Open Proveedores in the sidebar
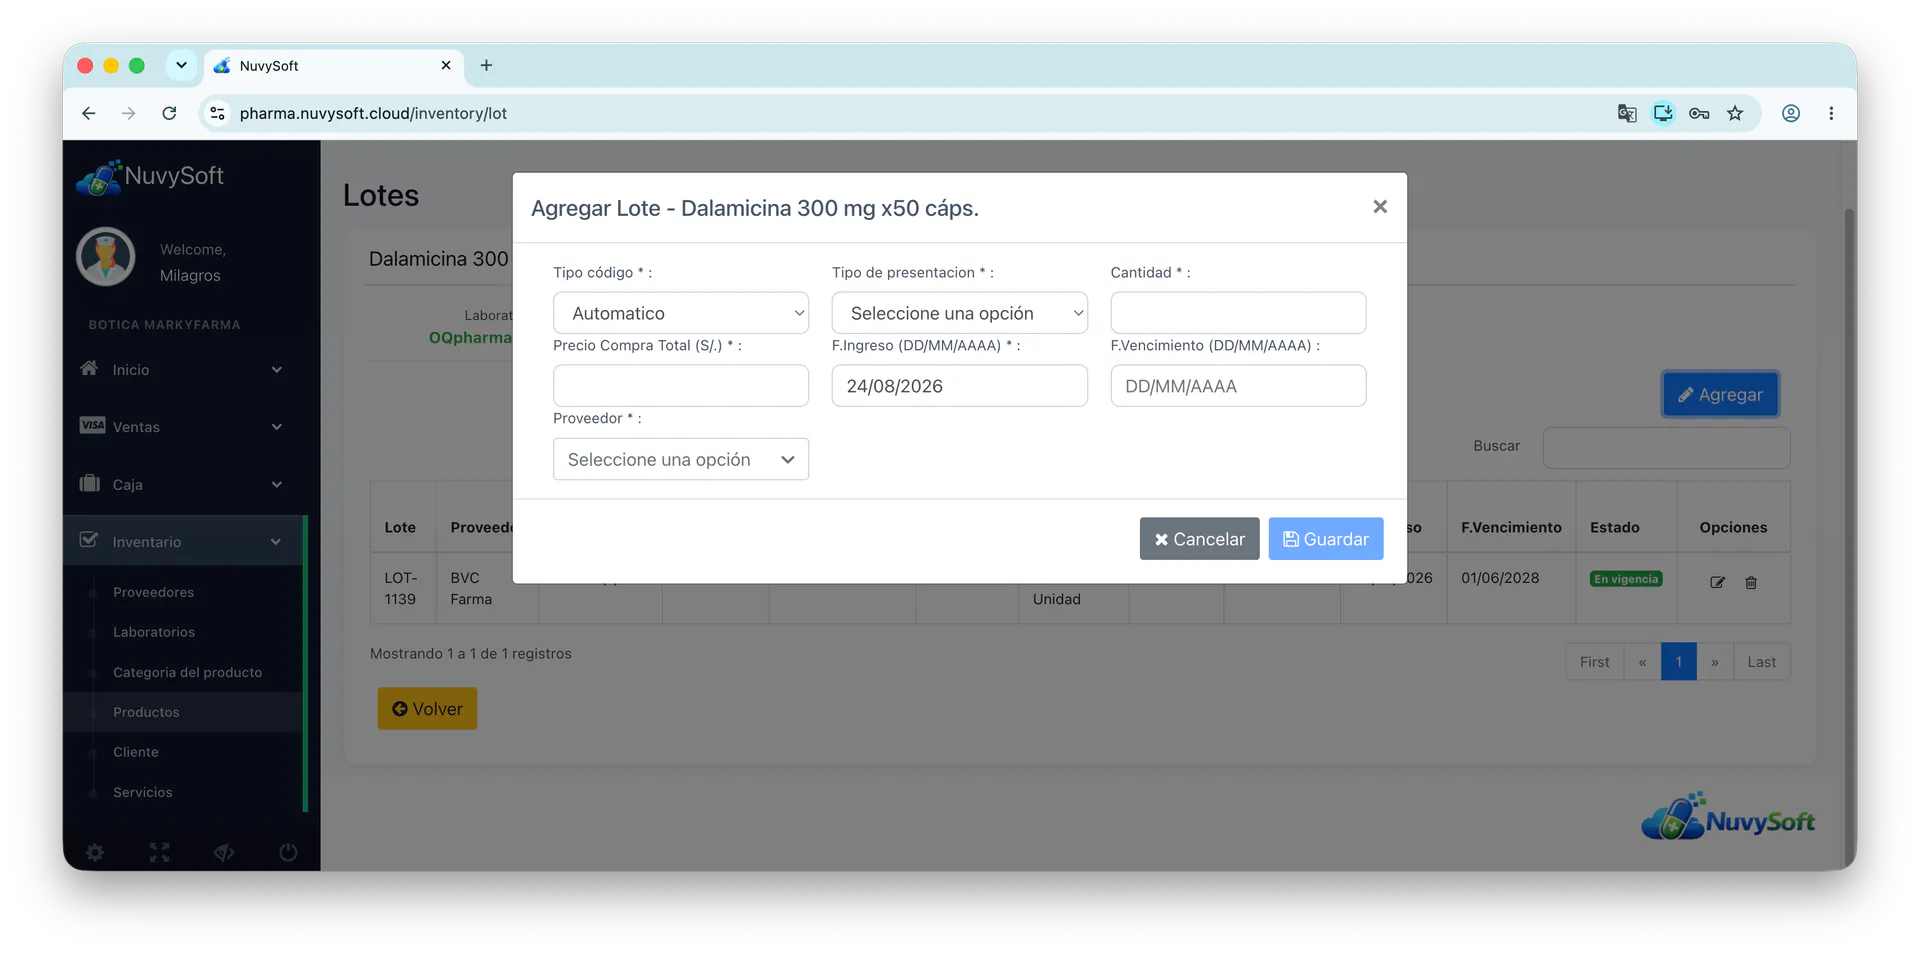This screenshot has width=1920, height=954. coord(153,592)
